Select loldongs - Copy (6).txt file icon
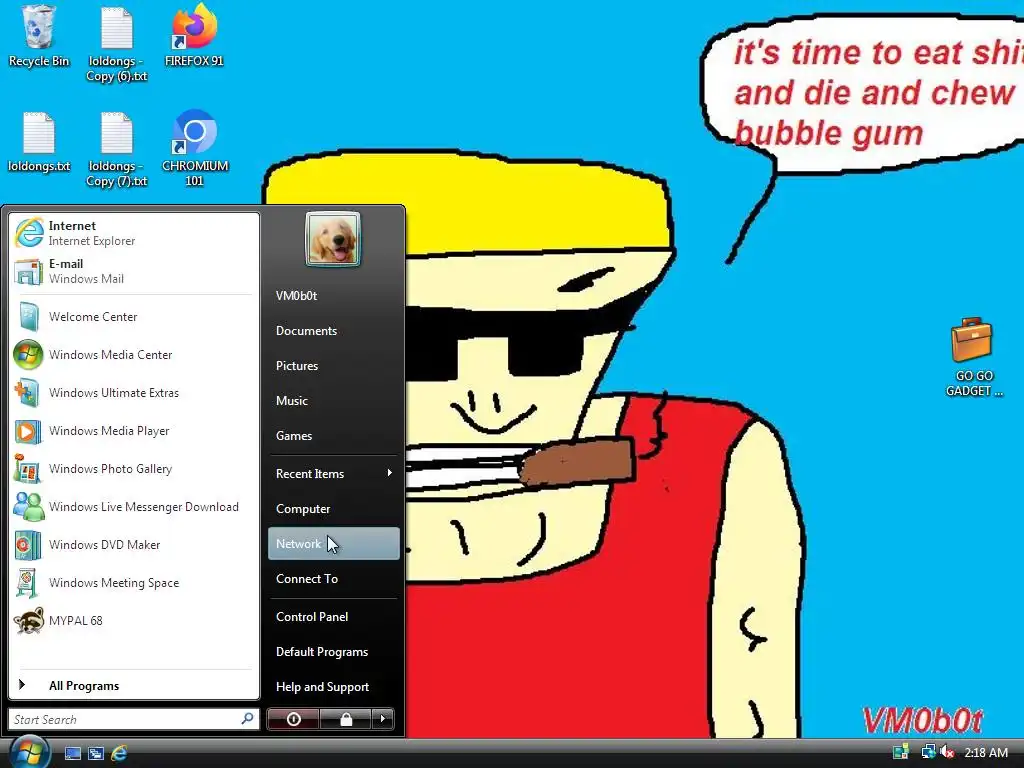The image size is (1024, 768). pos(117,44)
